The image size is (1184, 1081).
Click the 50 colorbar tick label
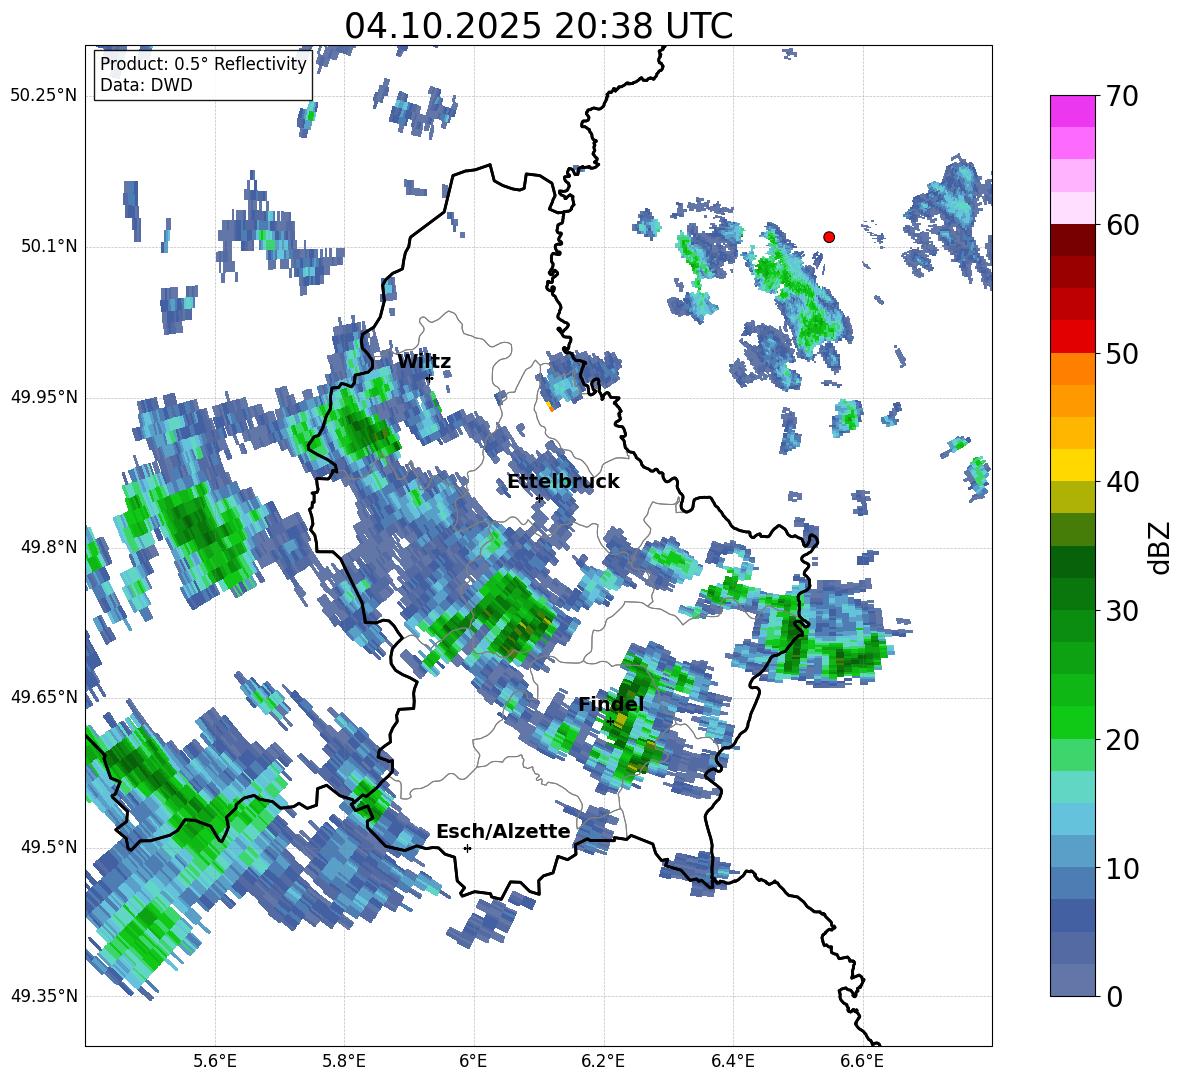[x=1121, y=353]
